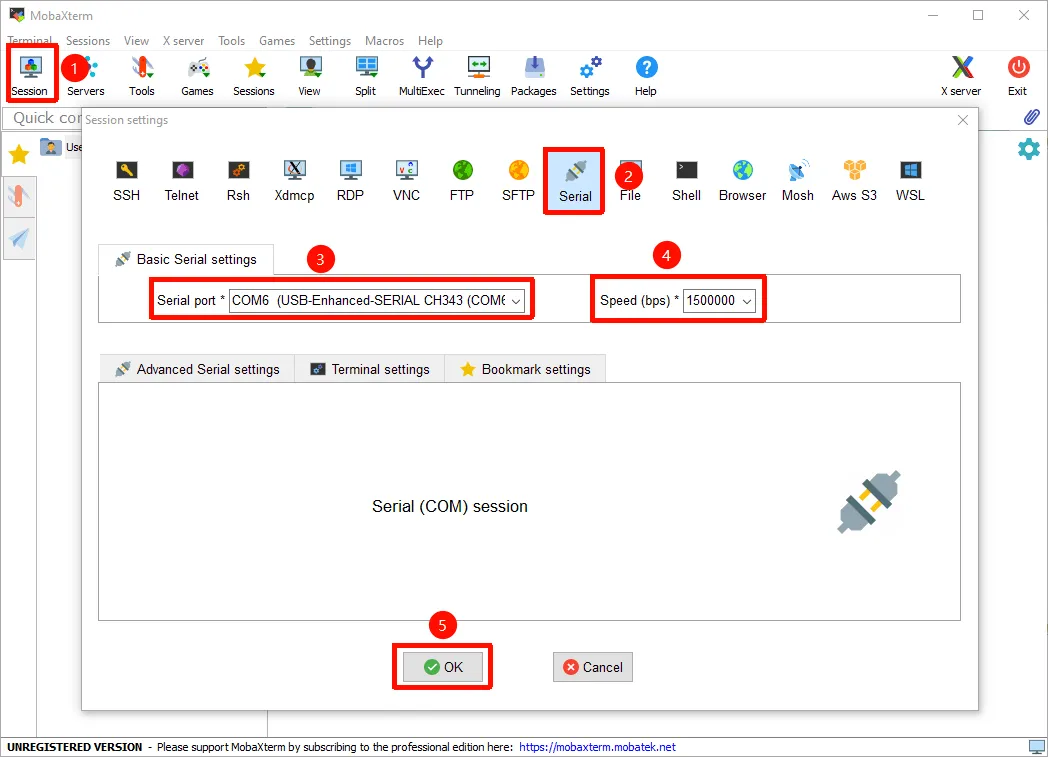Screen dimensions: 1048x757
Task: Choose the Serial session type
Action: tap(575, 181)
